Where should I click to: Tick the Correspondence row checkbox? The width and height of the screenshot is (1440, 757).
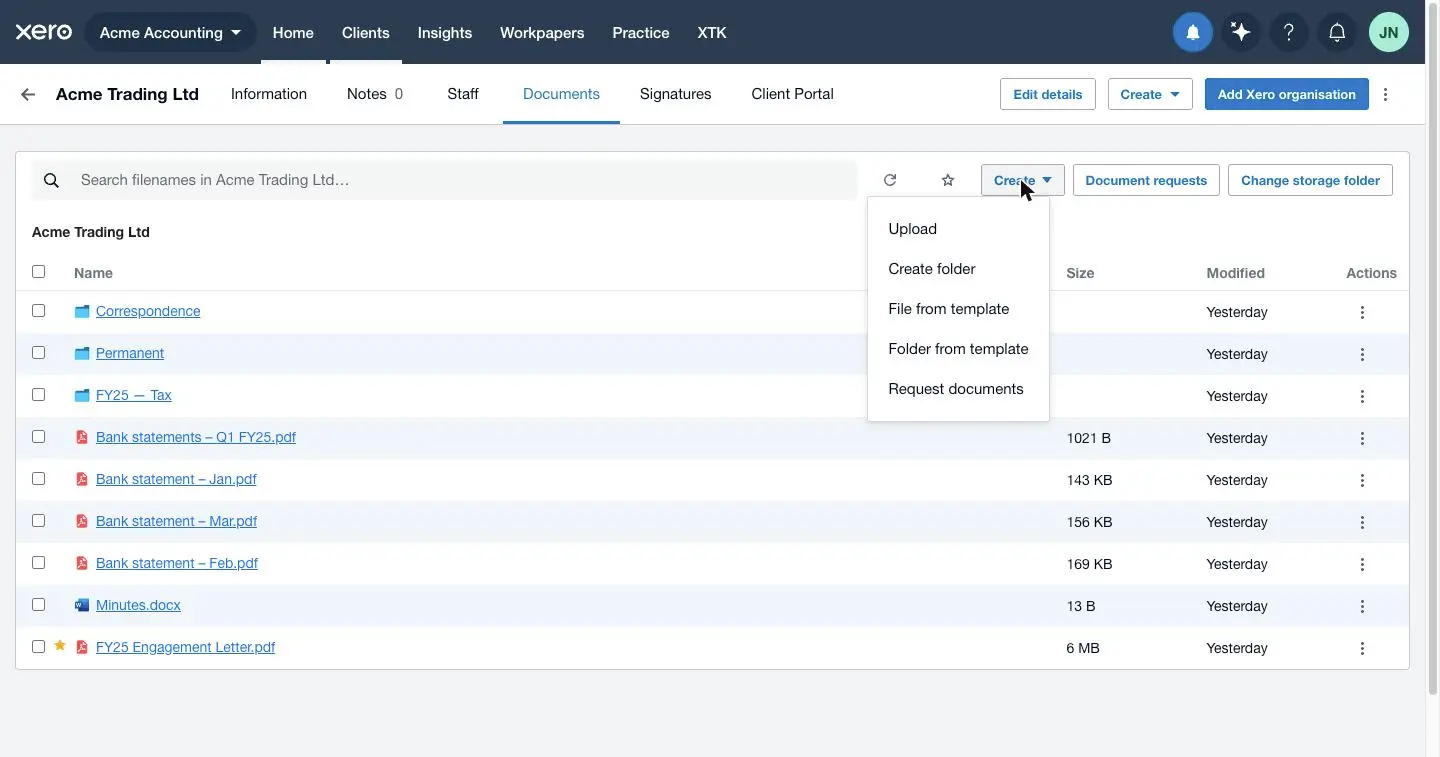pos(39,311)
